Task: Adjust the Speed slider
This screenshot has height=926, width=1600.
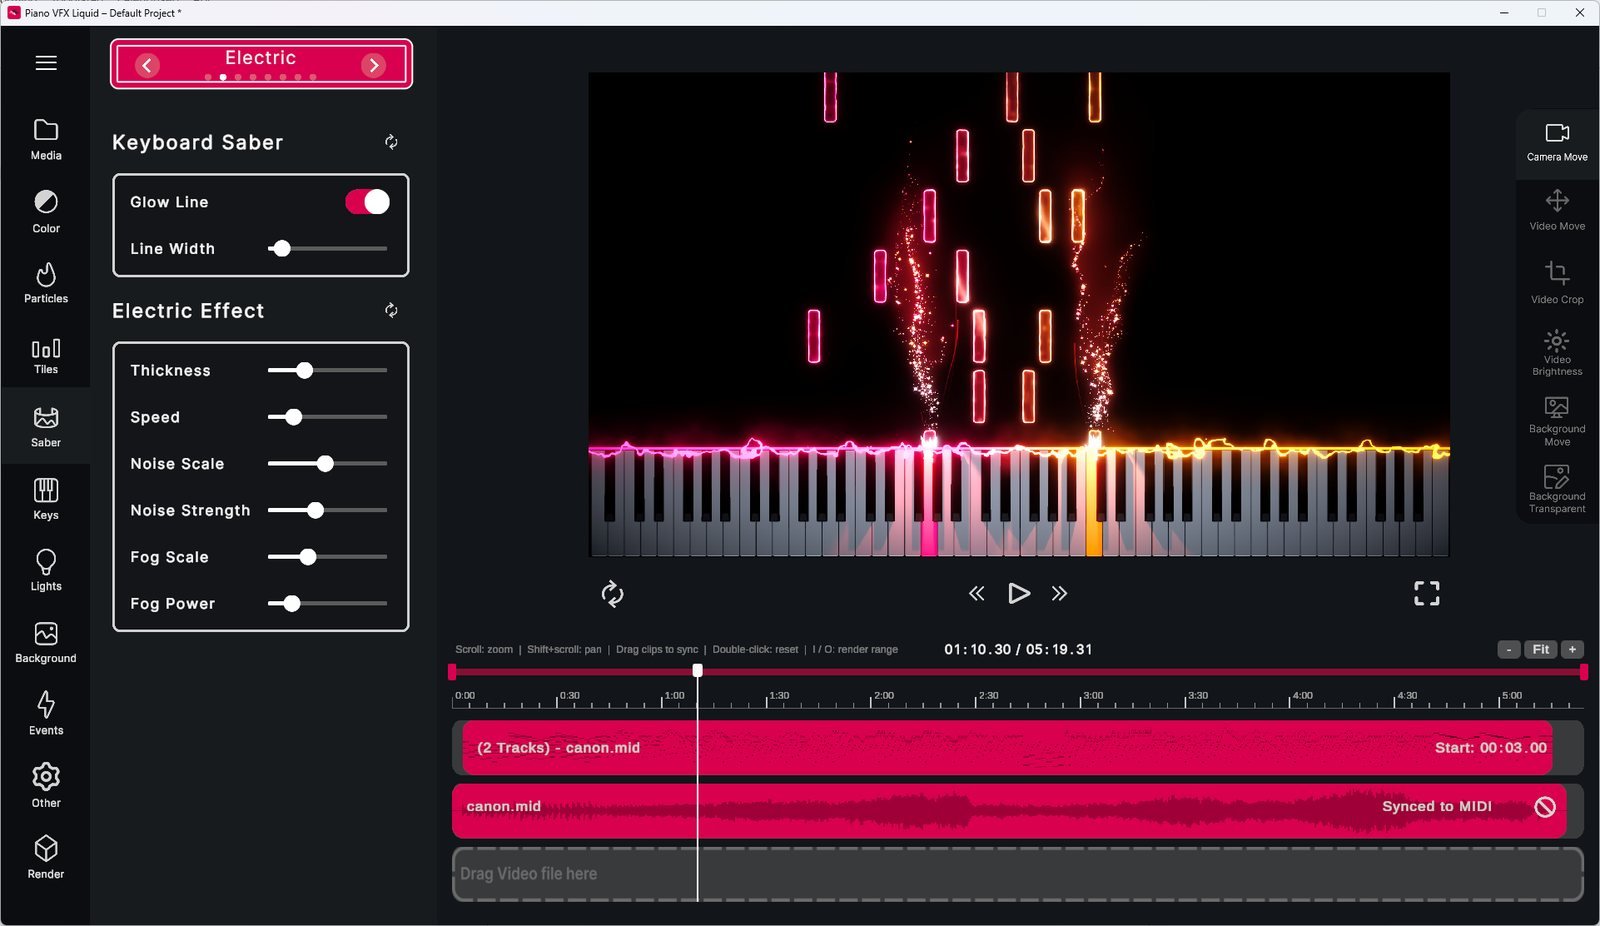Action: pyautogui.click(x=327, y=417)
